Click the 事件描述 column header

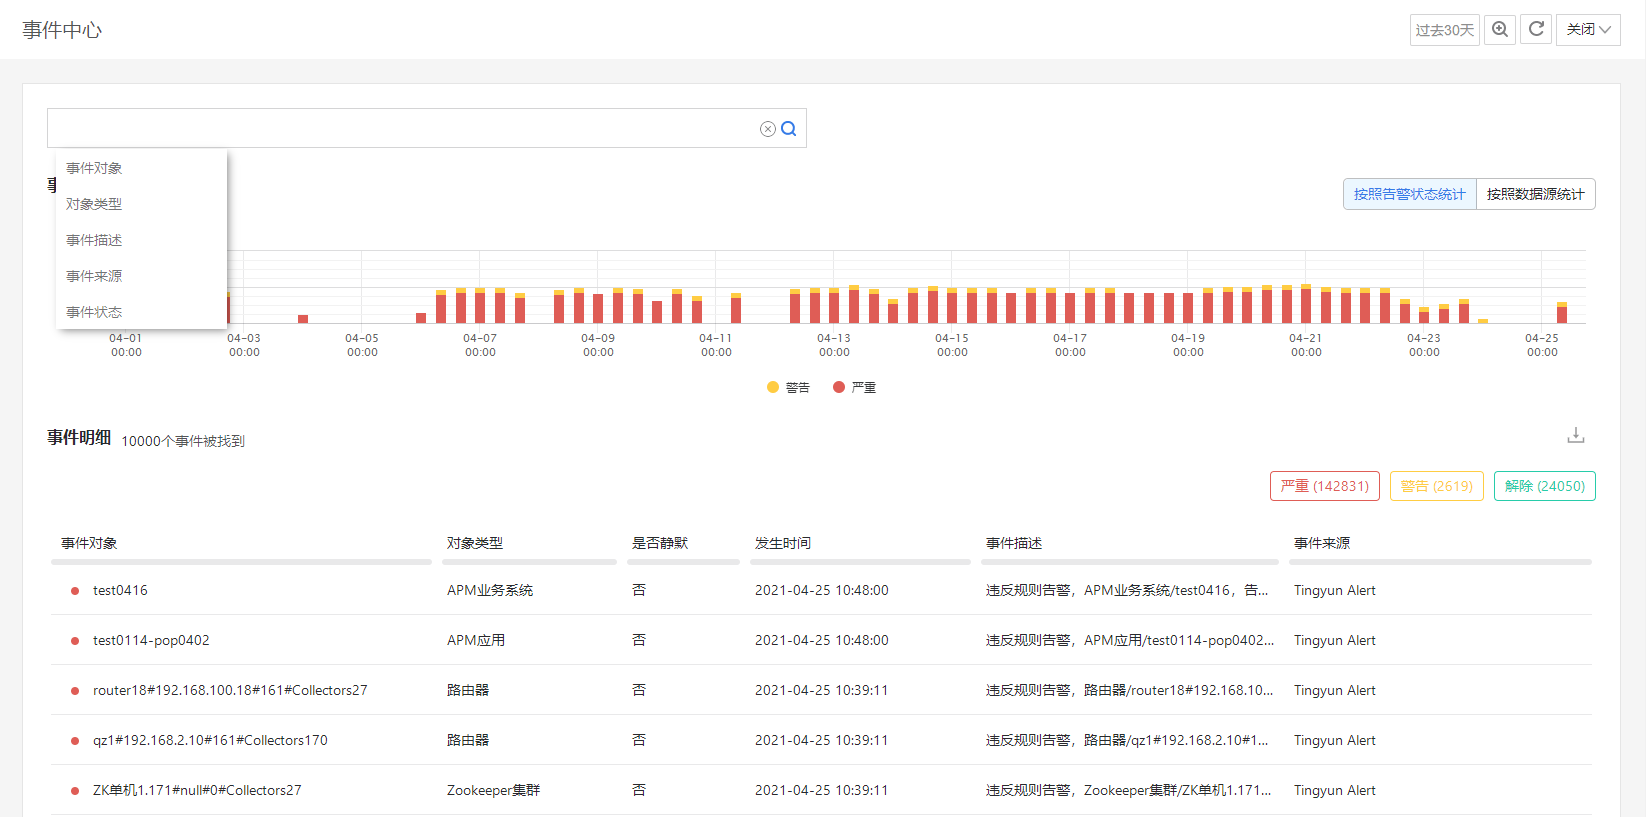[1014, 543]
